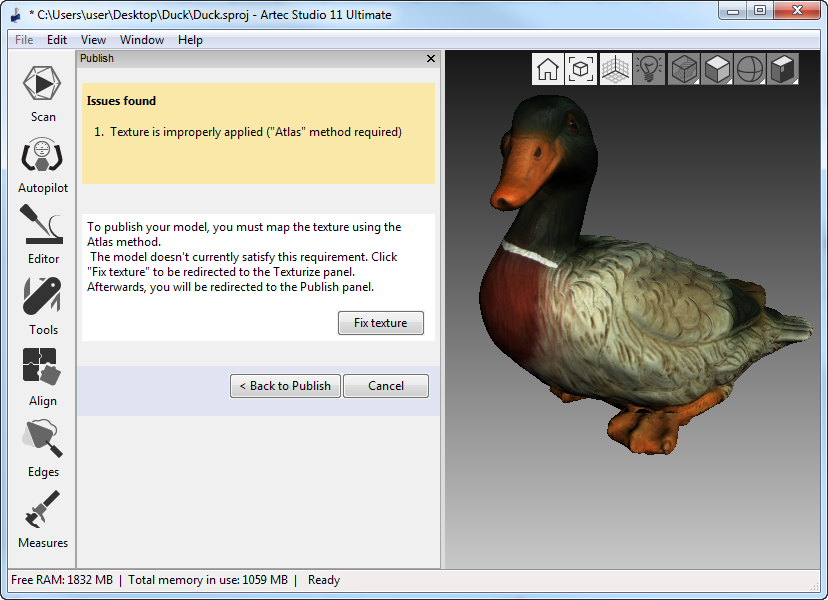Open the Editor panel
Image resolution: width=828 pixels, height=600 pixels.
tap(42, 236)
